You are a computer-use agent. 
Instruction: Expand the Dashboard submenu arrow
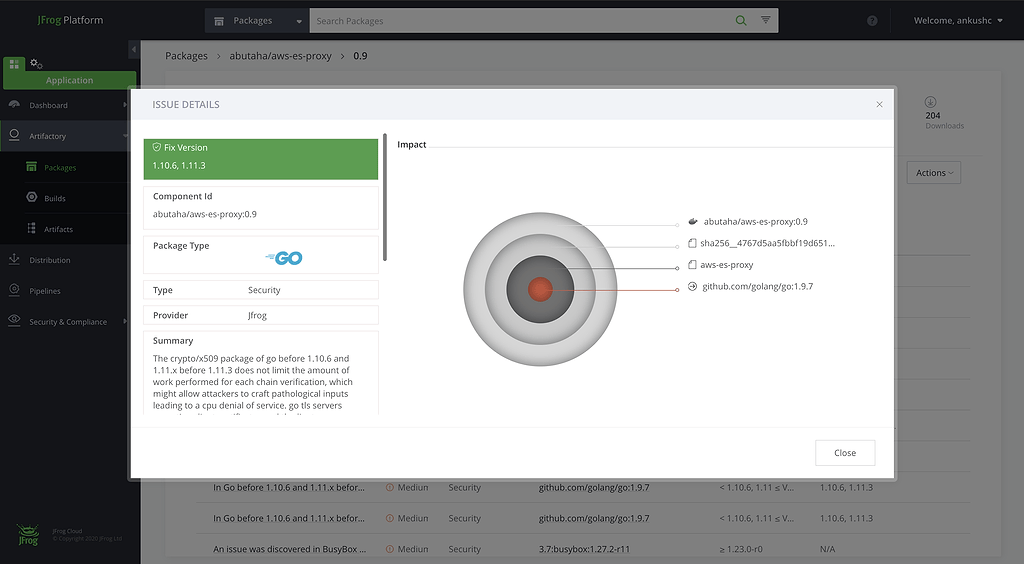125,105
